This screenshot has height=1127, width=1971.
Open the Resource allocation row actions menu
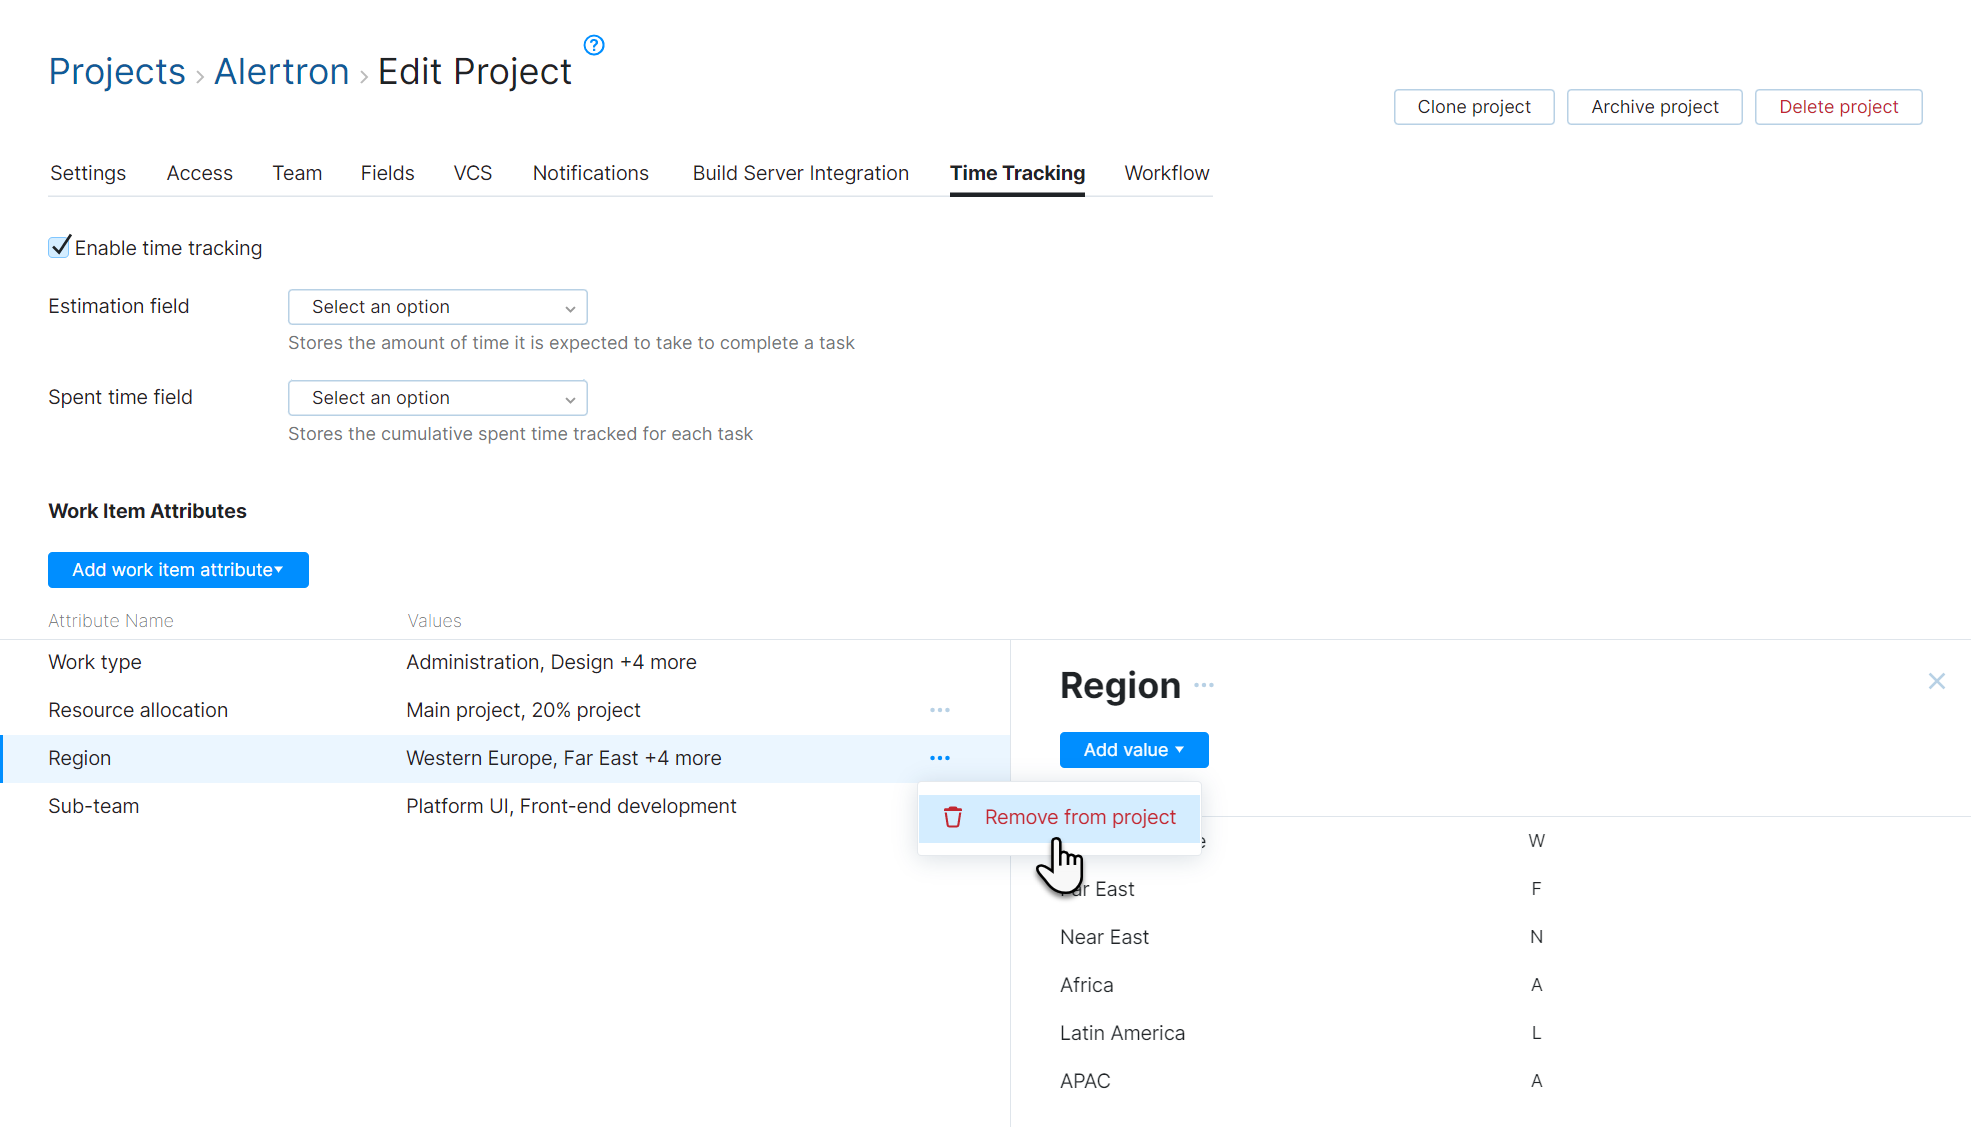[939, 710]
